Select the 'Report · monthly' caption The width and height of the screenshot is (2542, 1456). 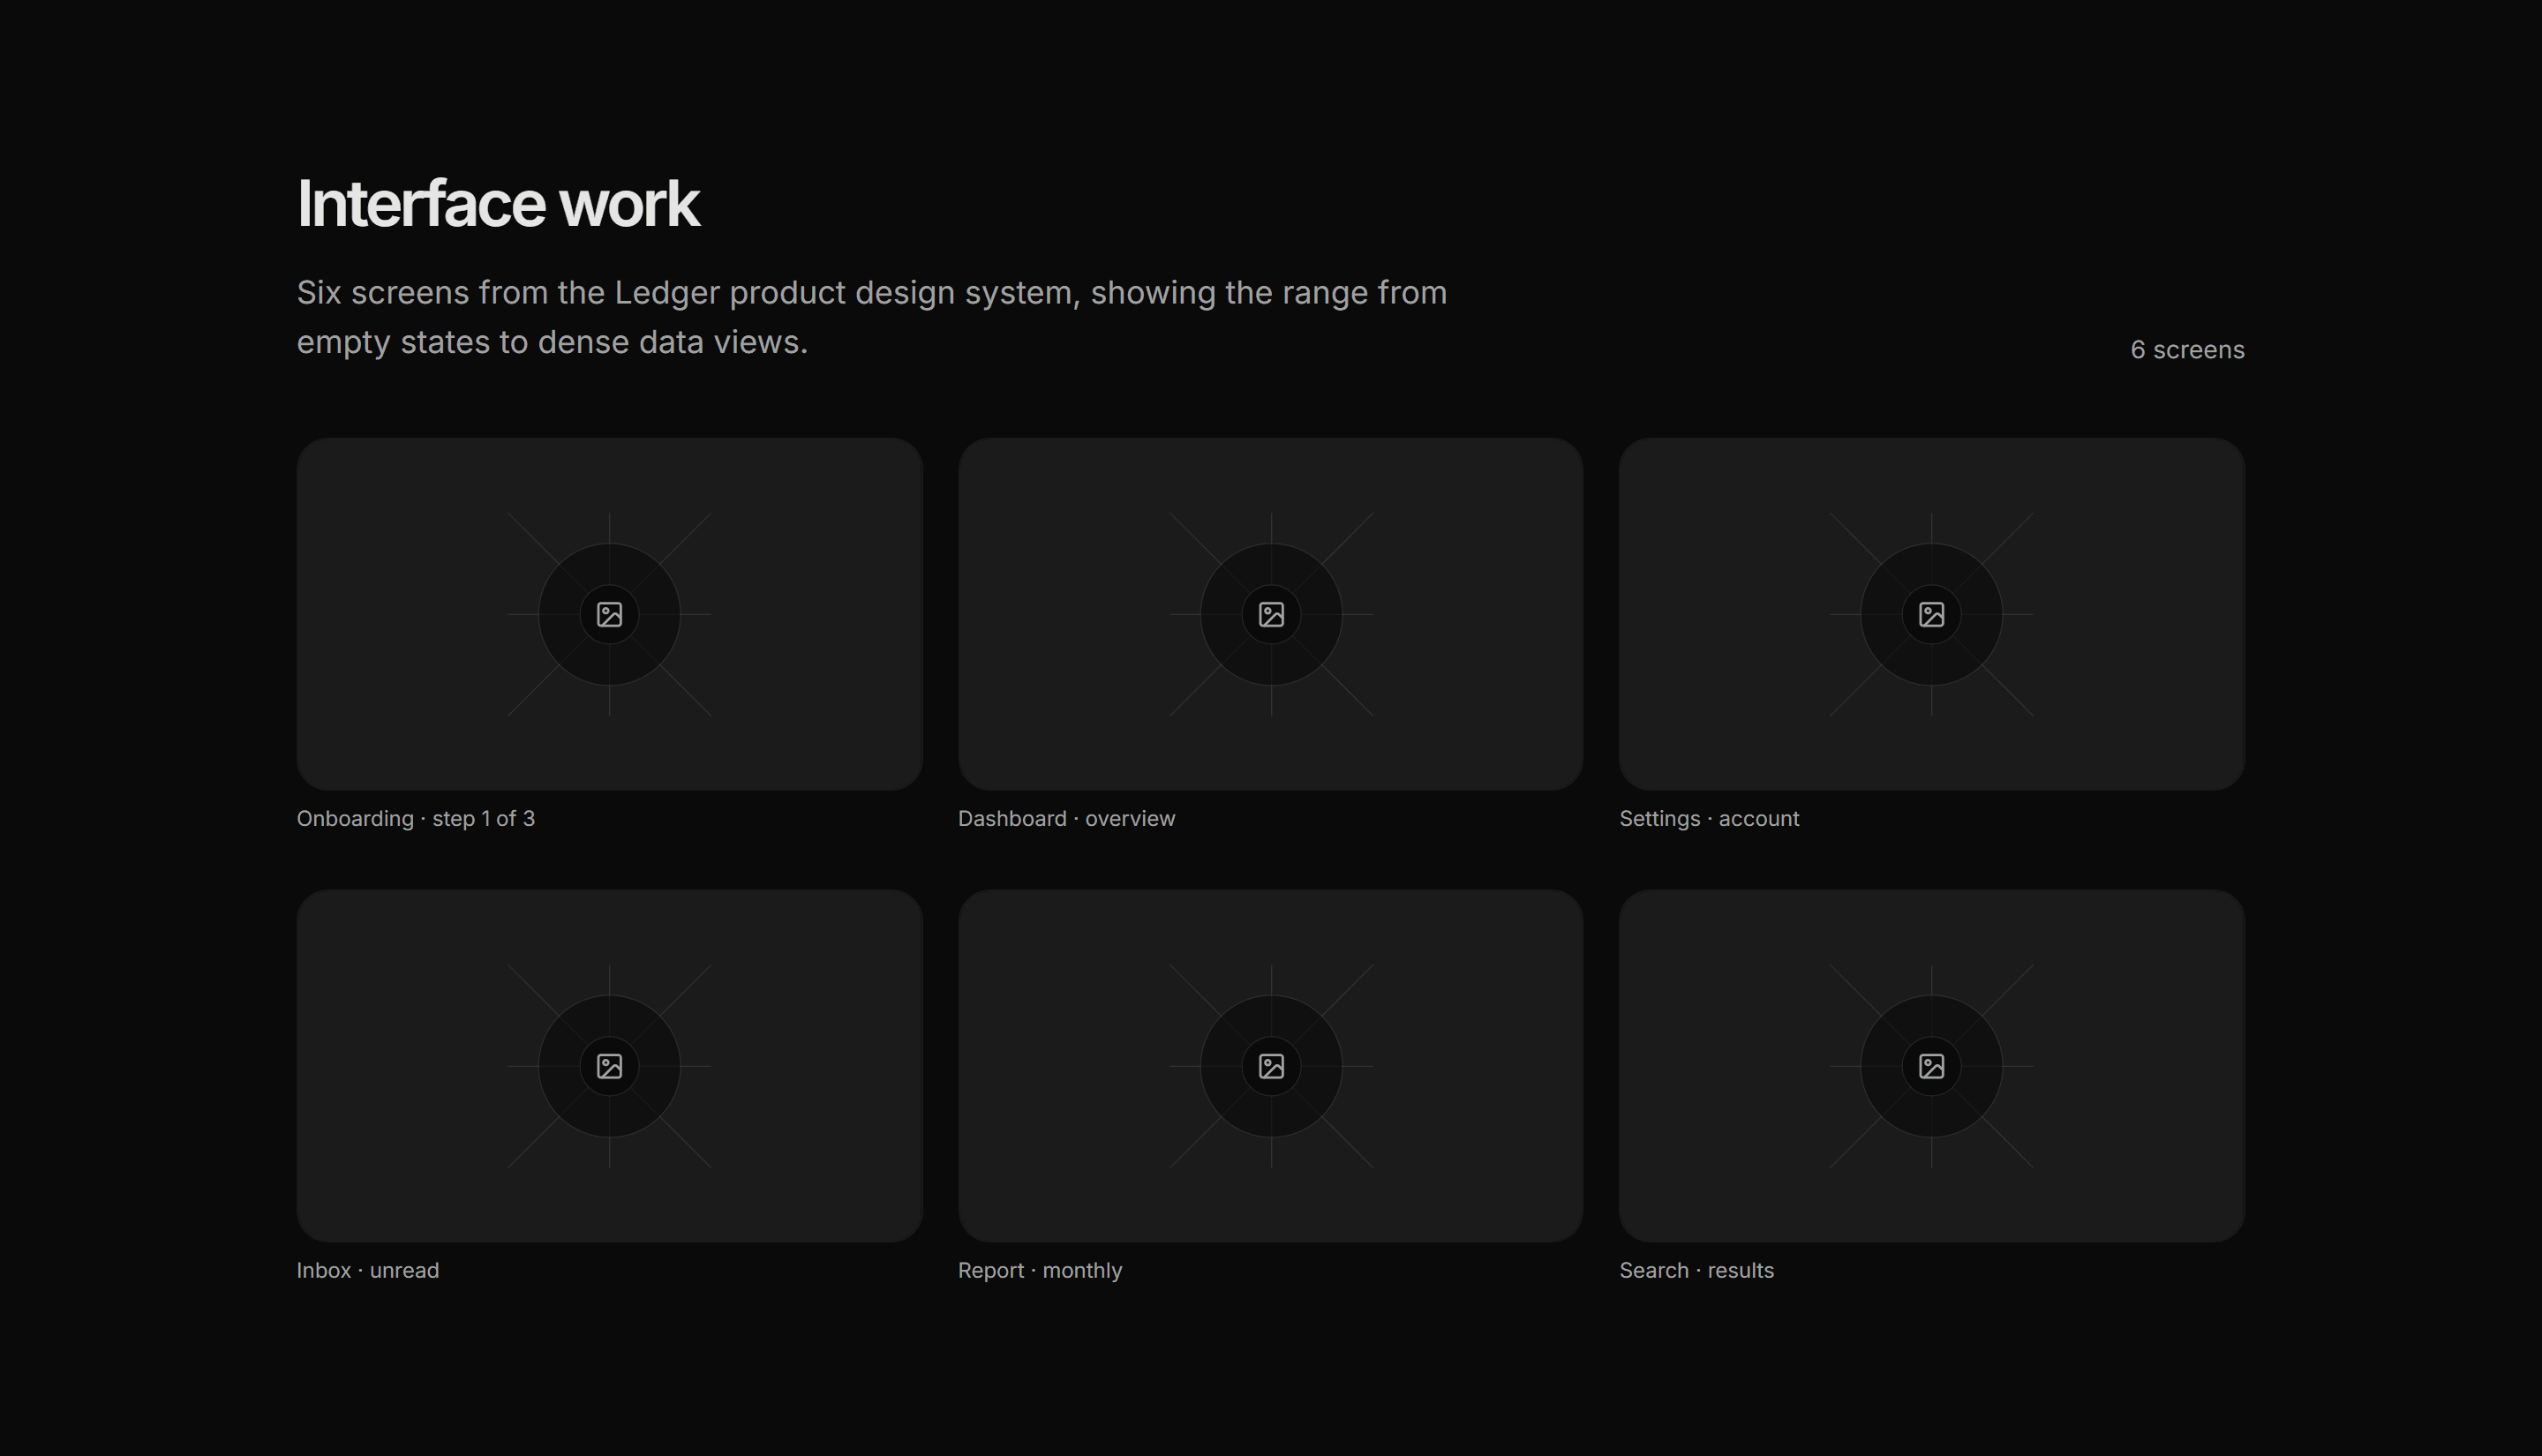point(1040,1270)
